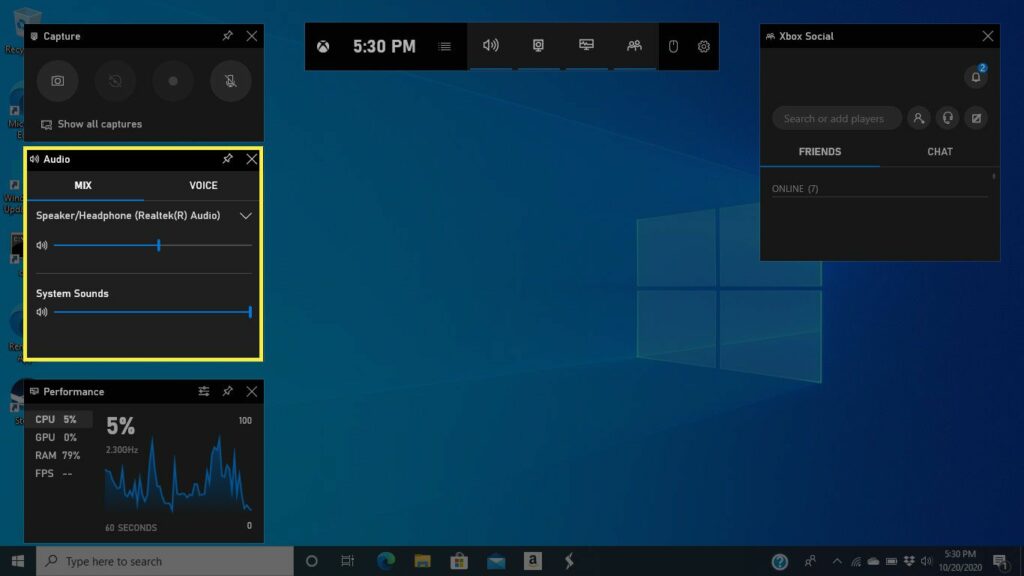This screenshot has height=576, width=1024.
Task: Click the Search or add players field
Action: click(836, 118)
